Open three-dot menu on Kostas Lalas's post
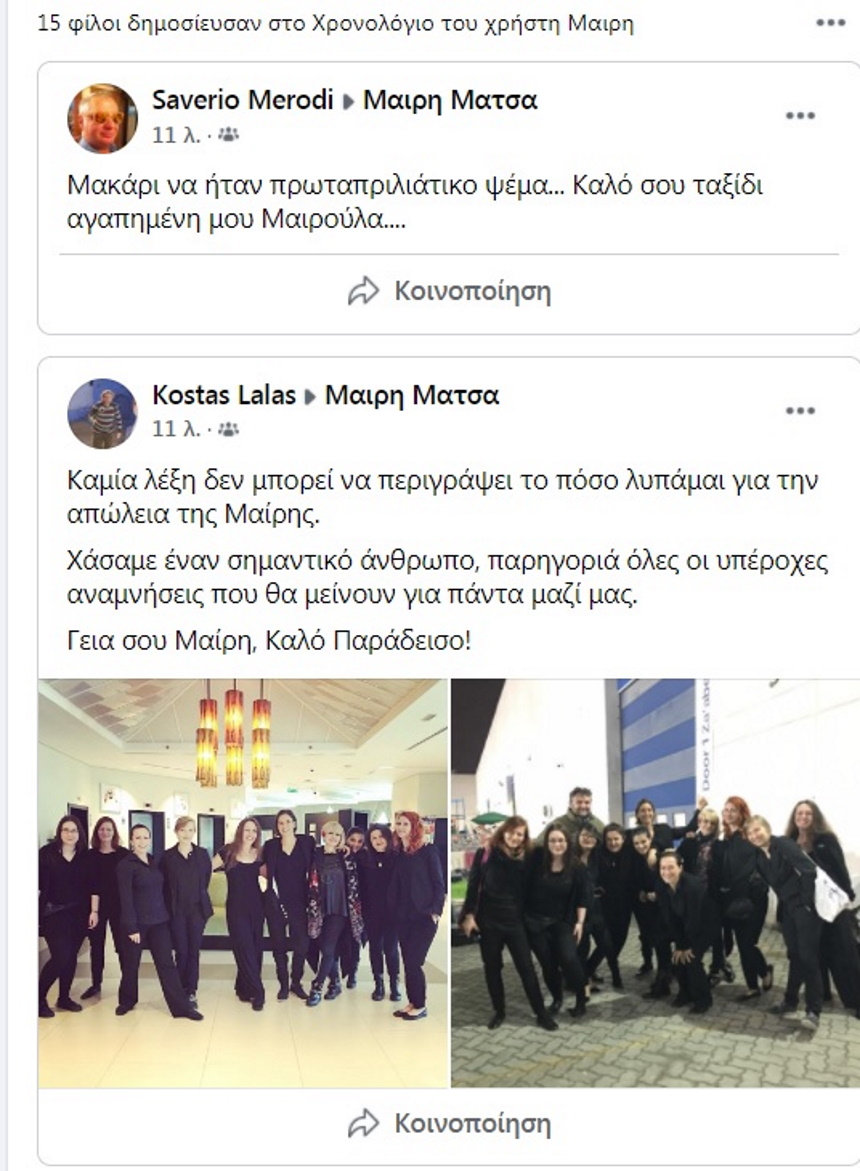The width and height of the screenshot is (860, 1171). tap(800, 411)
